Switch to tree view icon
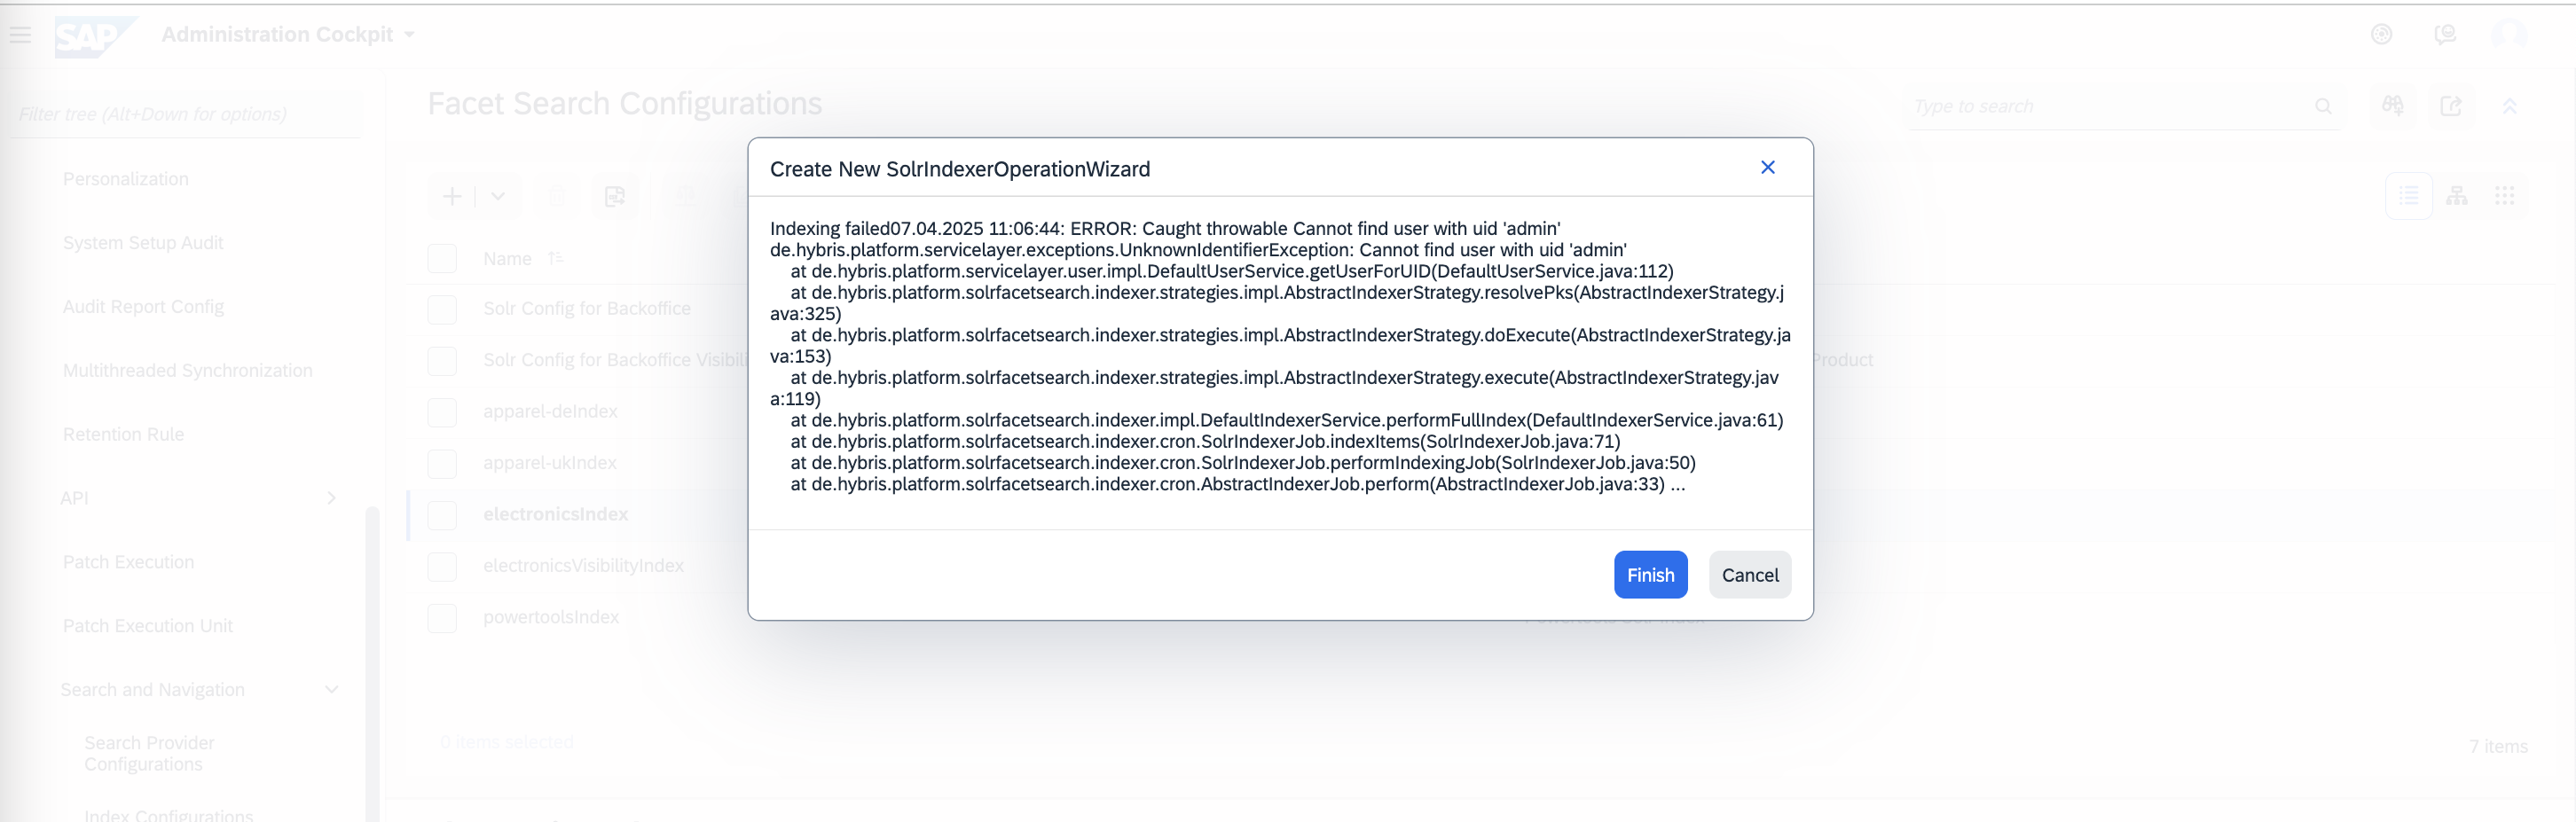 pyautogui.click(x=2457, y=196)
